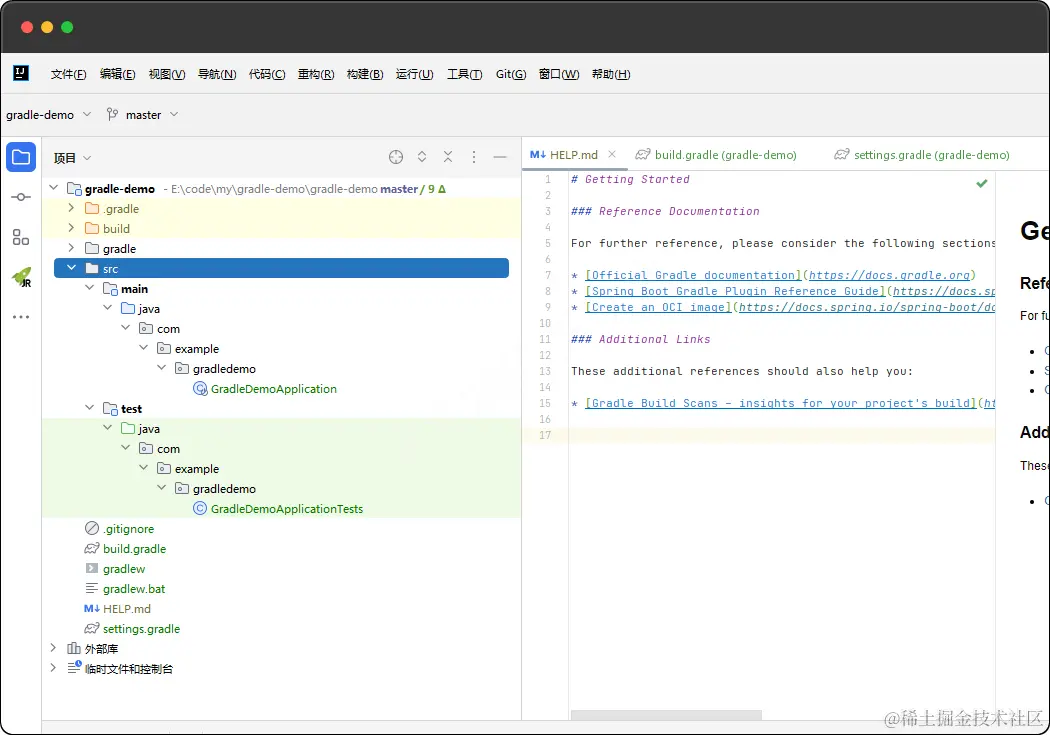Expand the 外部库 node
The image size is (1050, 735).
tap(54, 648)
